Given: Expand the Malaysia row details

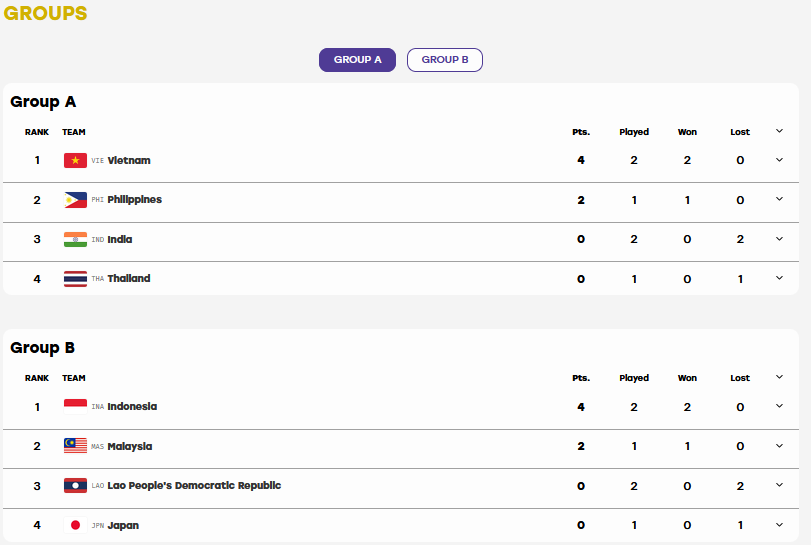Looking at the screenshot, I should 779,446.
